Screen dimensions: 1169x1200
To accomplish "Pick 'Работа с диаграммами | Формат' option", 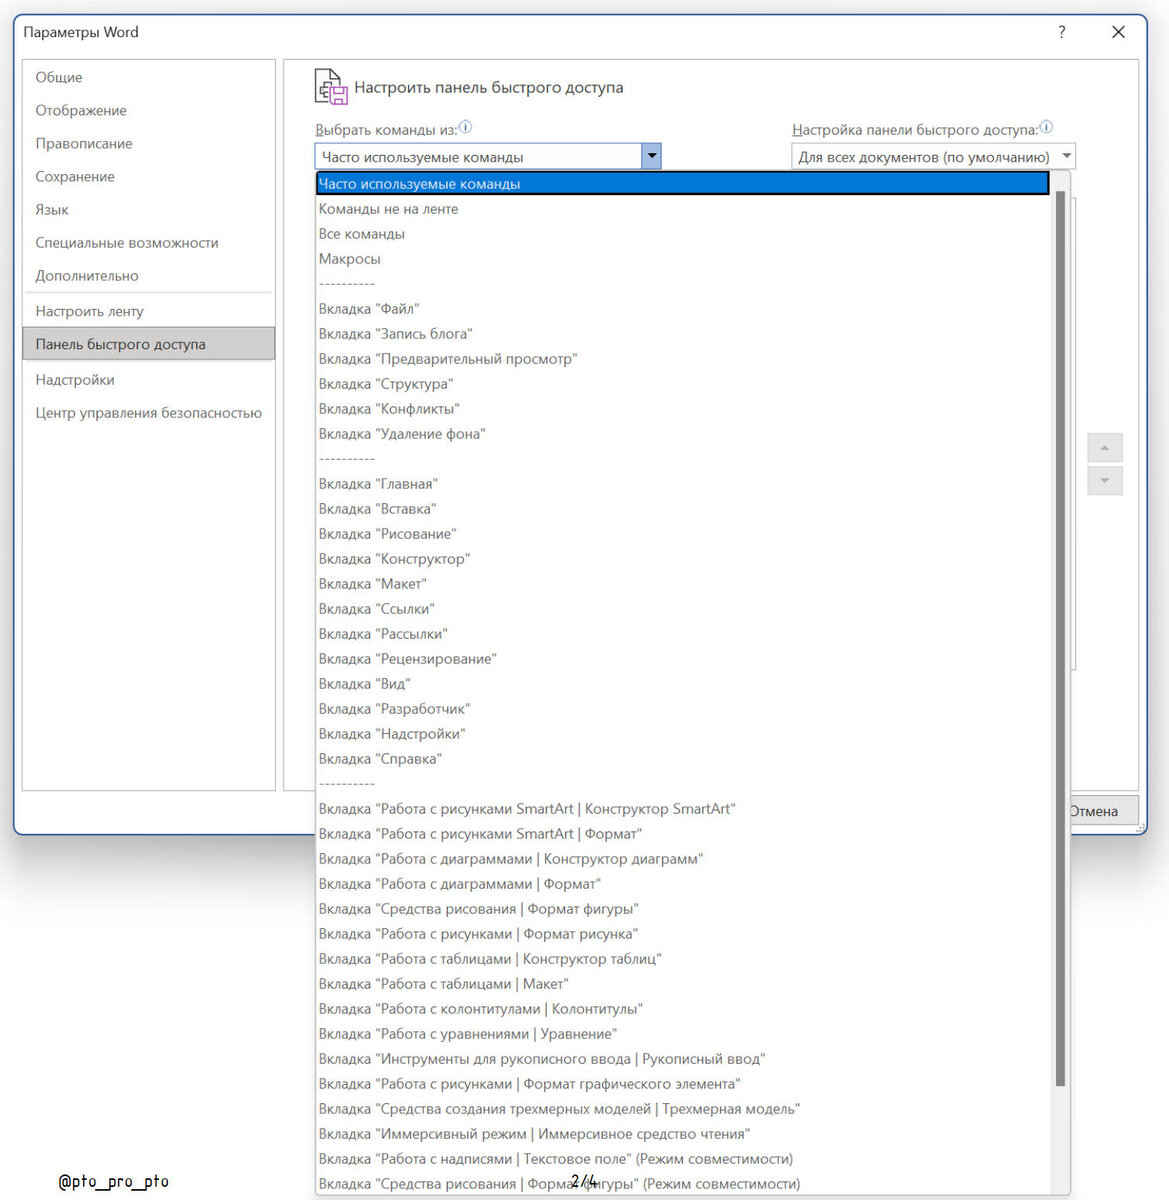I will point(684,884).
